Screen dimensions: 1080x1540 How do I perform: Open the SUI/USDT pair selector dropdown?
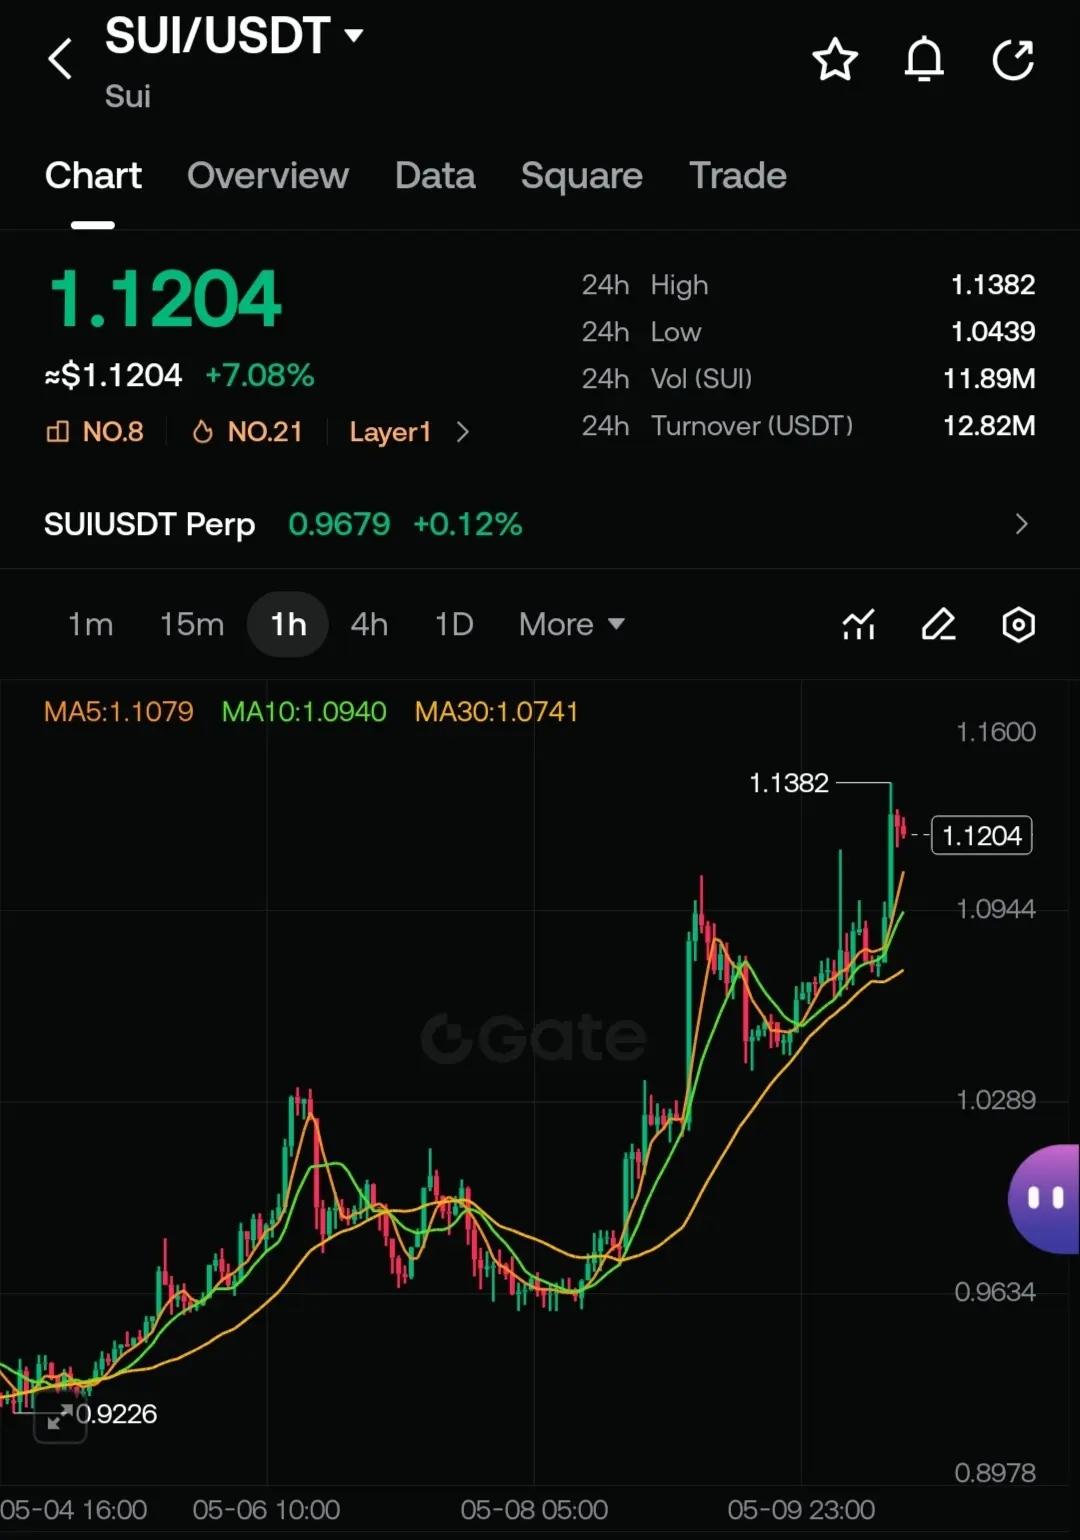point(234,36)
